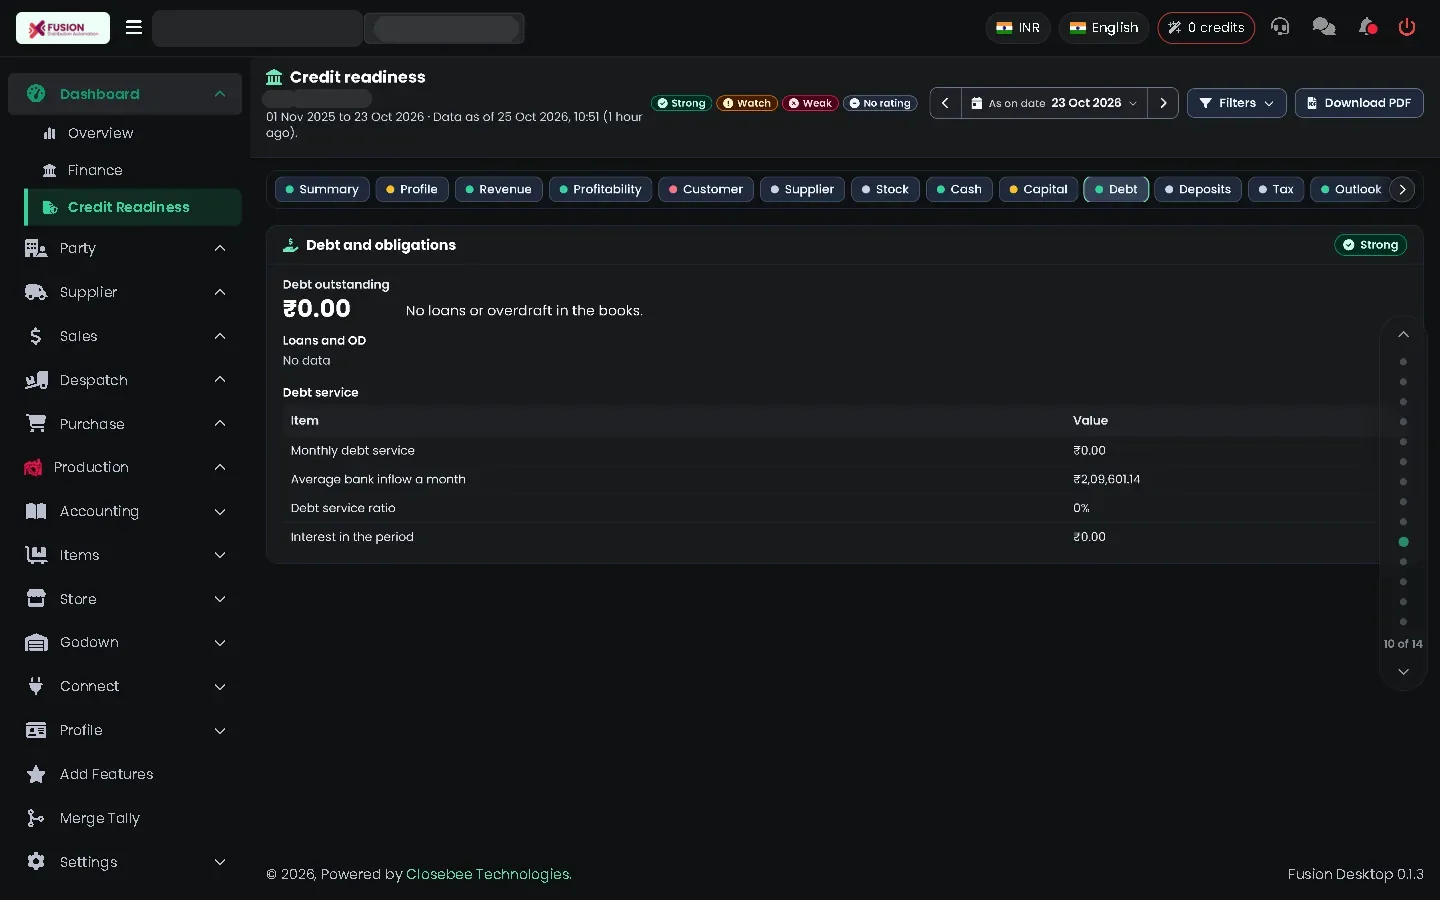Viewport: 1440px width, 900px height.
Task: Open the Finance dashboard page
Action: pos(133,170)
